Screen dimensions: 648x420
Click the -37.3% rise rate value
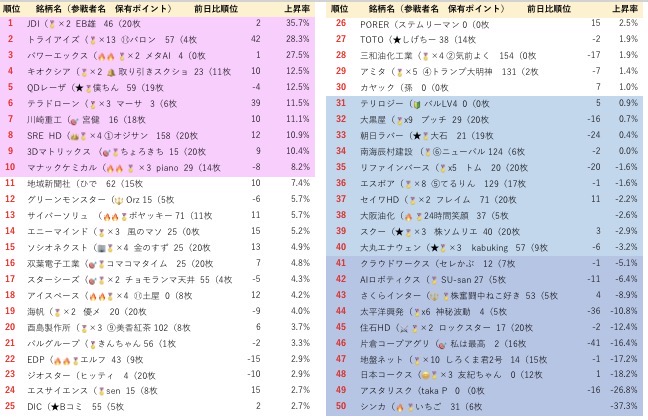(622, 407)
